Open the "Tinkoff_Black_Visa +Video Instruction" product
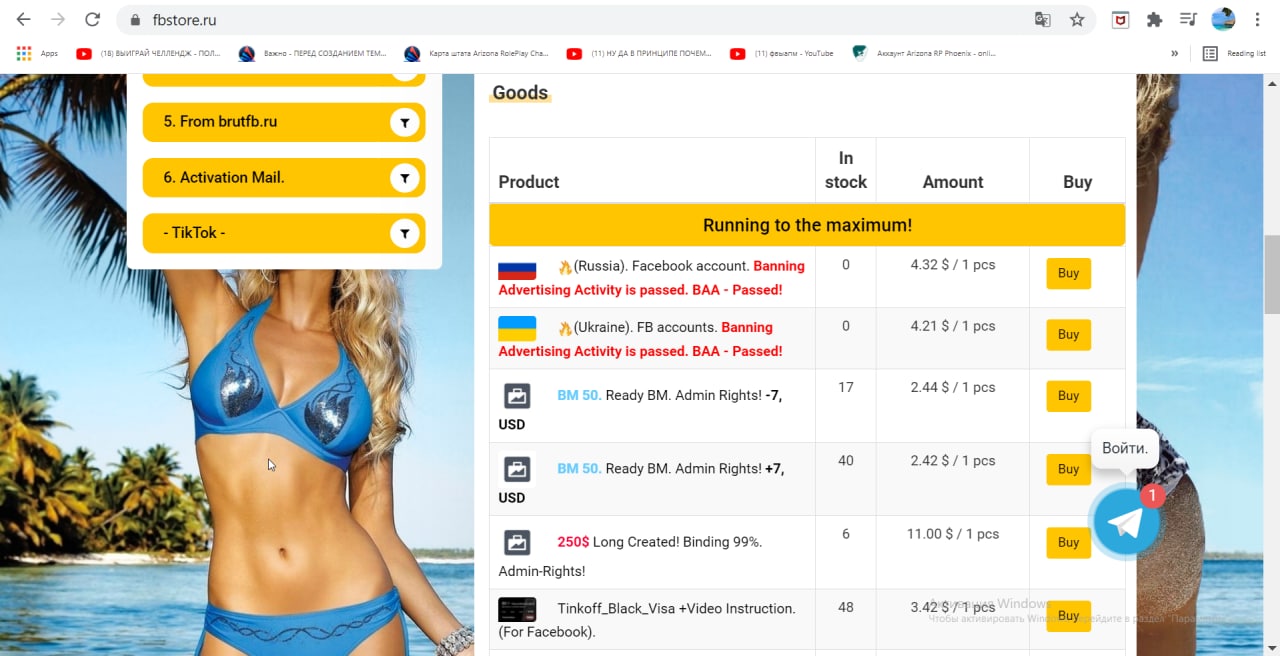The height and width of the screenshot is (656, 1280). click(x=647, y=619)
